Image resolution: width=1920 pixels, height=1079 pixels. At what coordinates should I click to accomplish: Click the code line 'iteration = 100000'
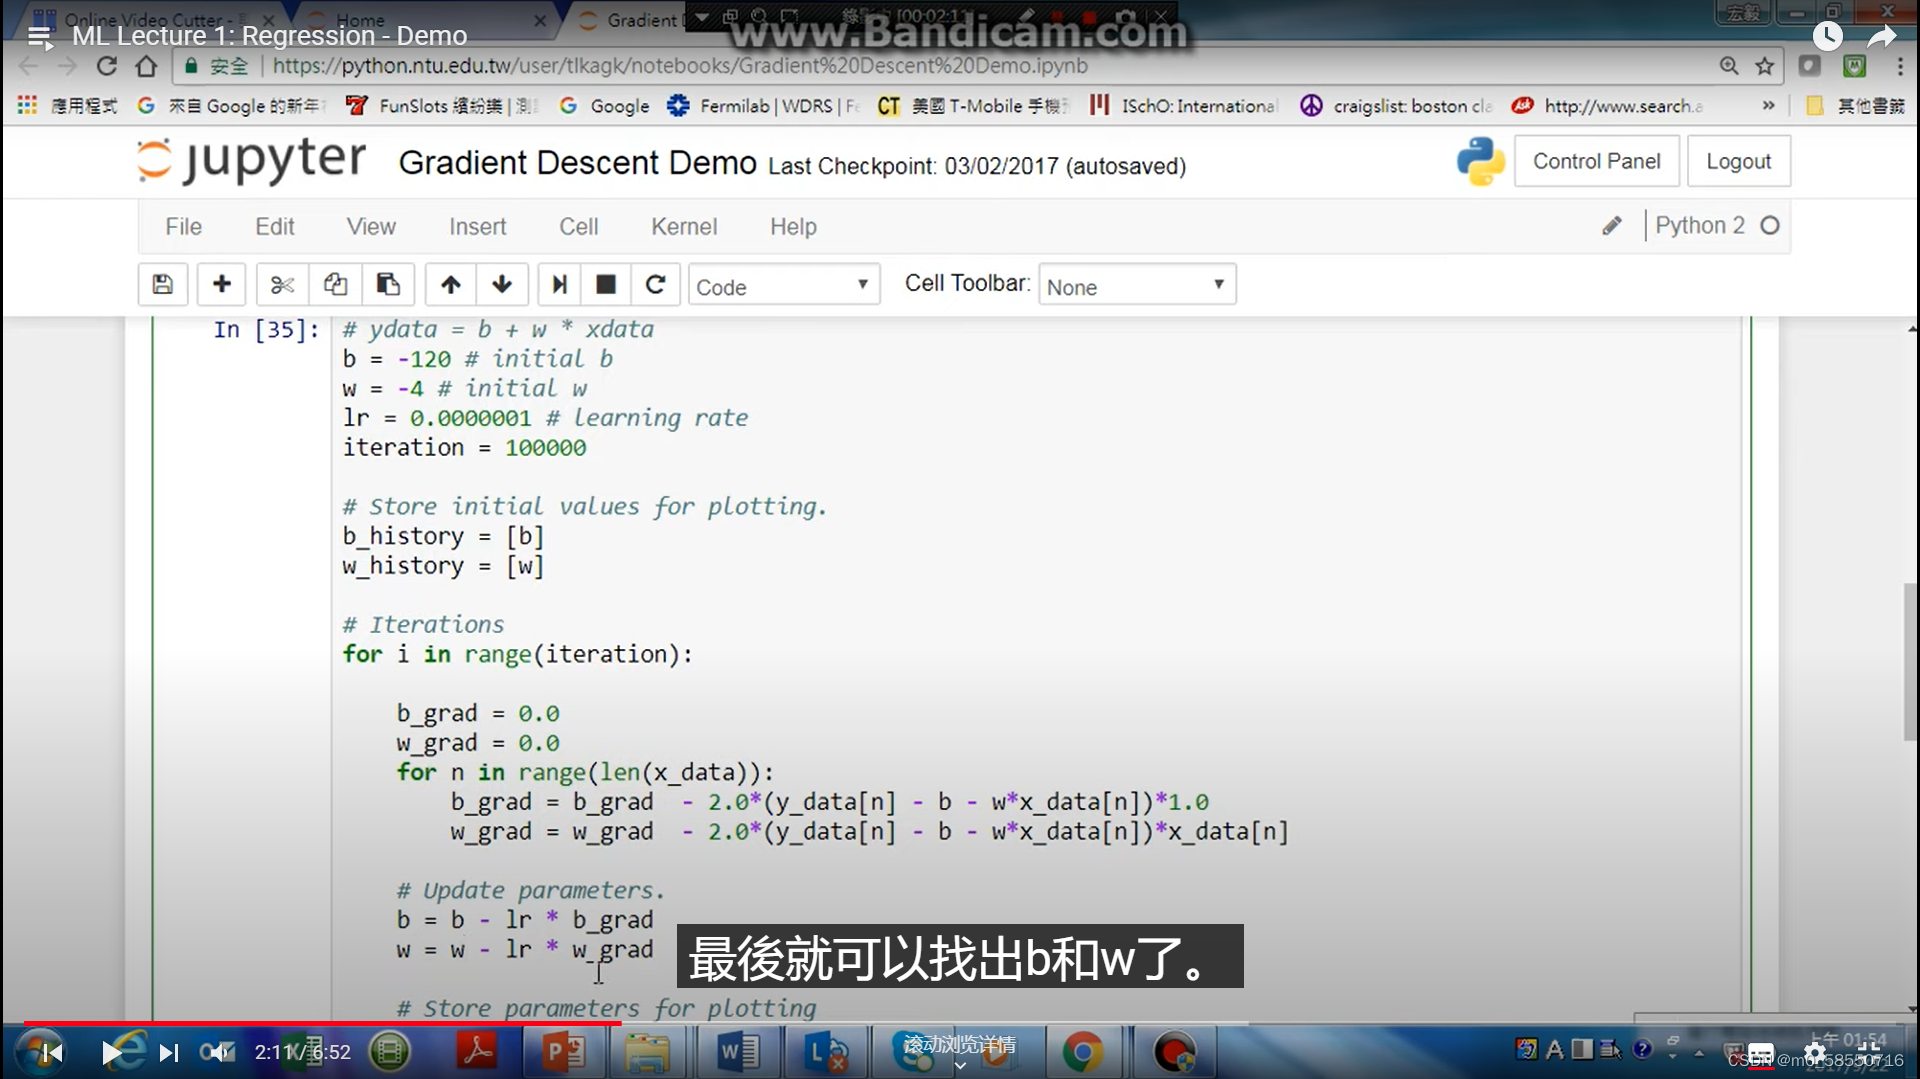pos(465,448)
